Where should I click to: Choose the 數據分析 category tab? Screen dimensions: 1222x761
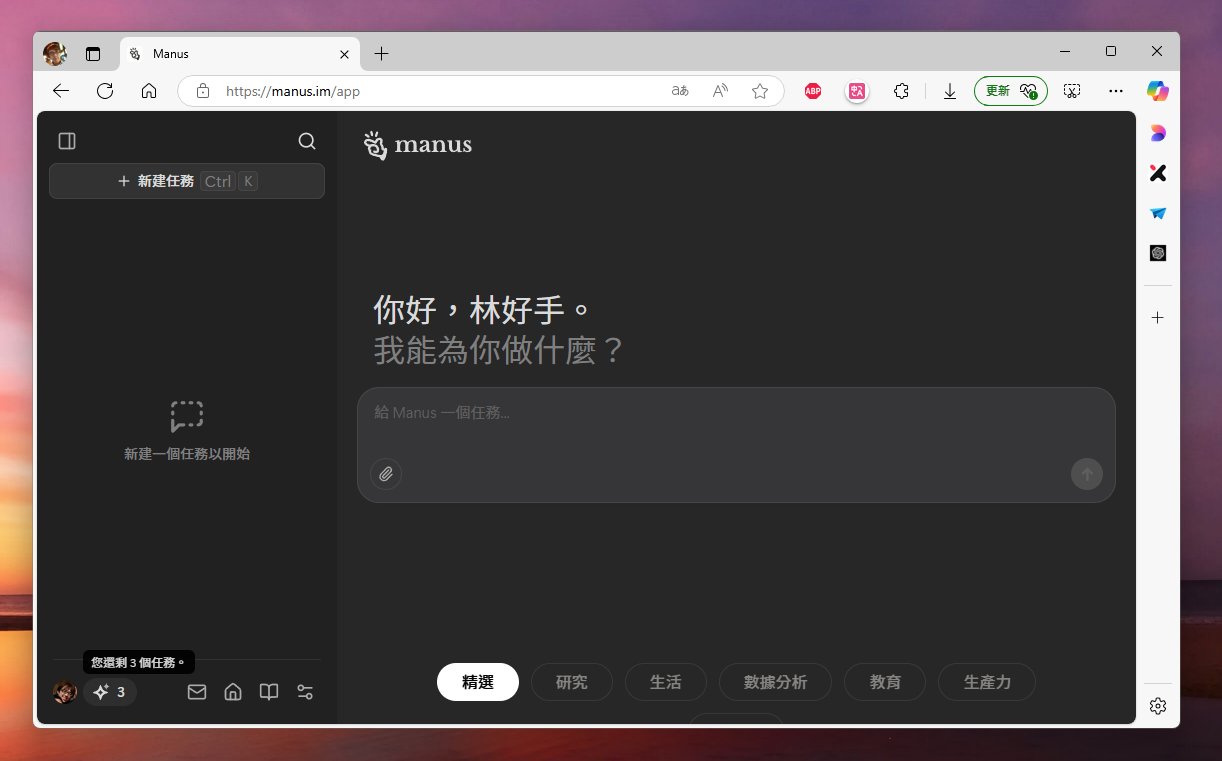(775, 682)
